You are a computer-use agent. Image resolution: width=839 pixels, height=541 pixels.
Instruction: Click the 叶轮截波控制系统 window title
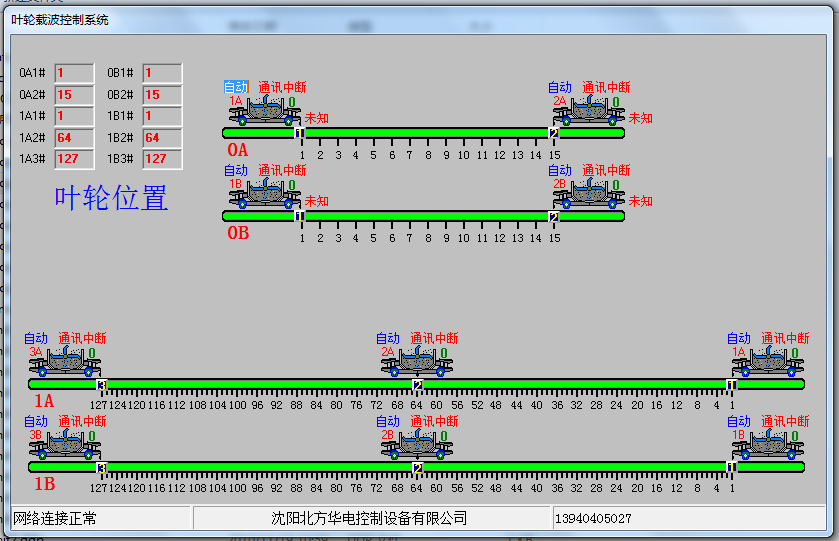[59, 20]
